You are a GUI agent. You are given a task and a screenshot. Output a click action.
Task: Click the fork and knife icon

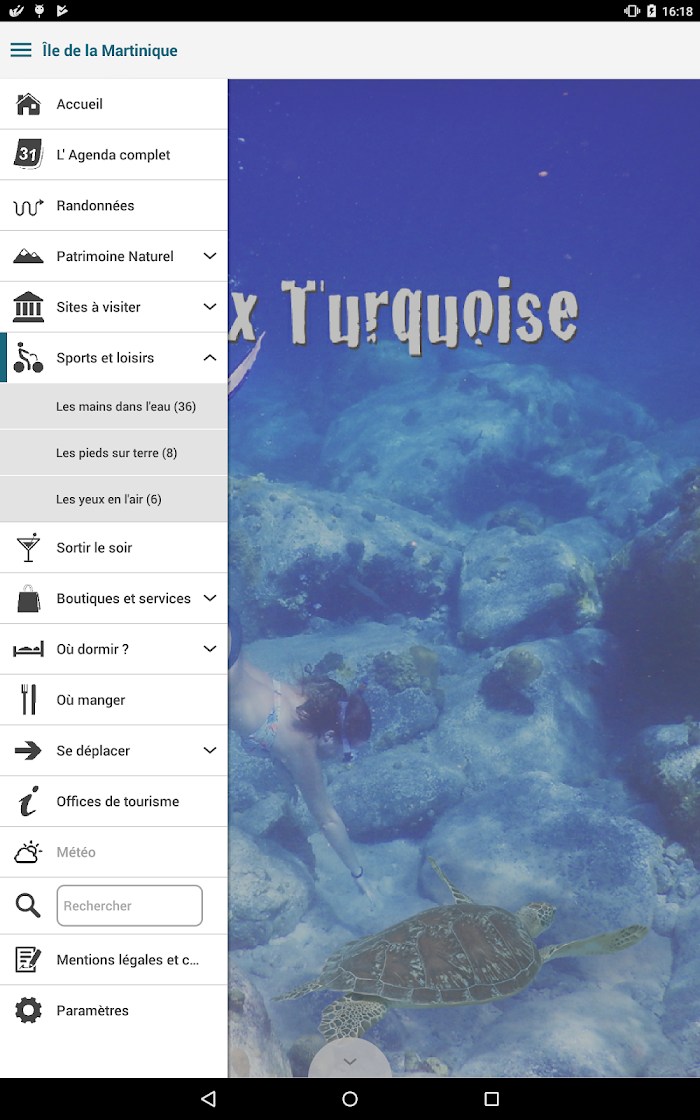[x=28, y=700]
